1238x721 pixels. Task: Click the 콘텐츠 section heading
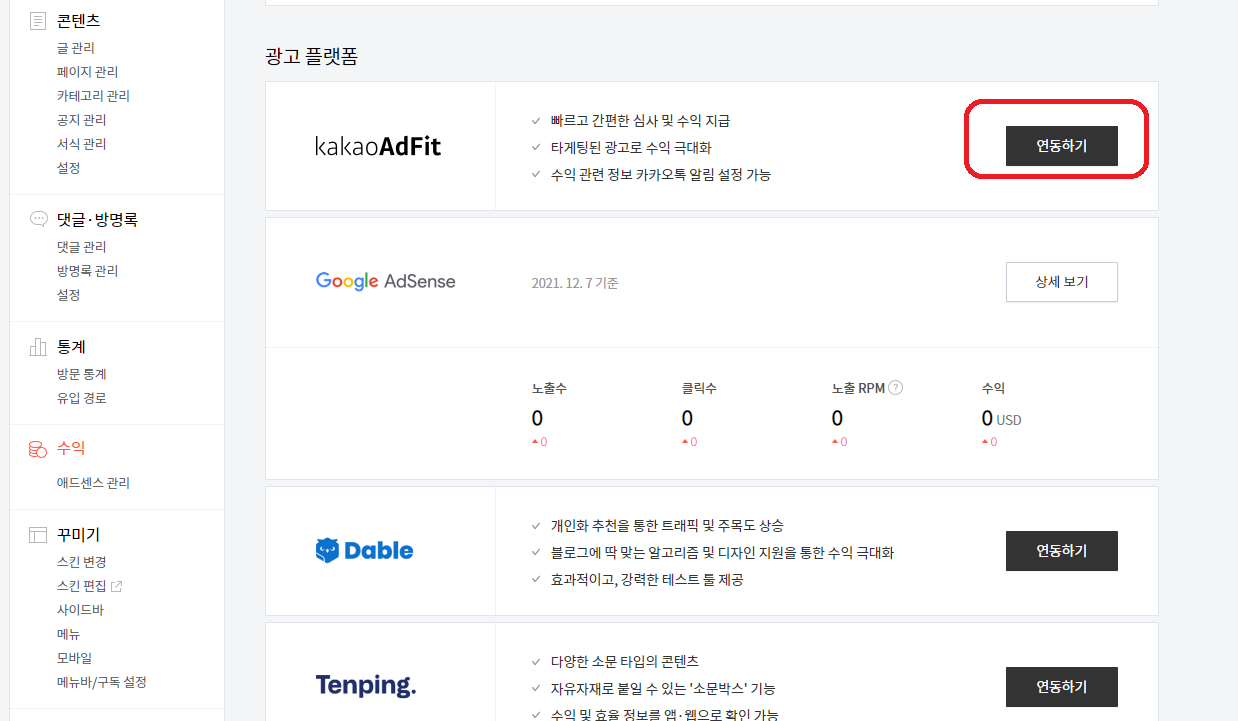click(x=78, y=20)
